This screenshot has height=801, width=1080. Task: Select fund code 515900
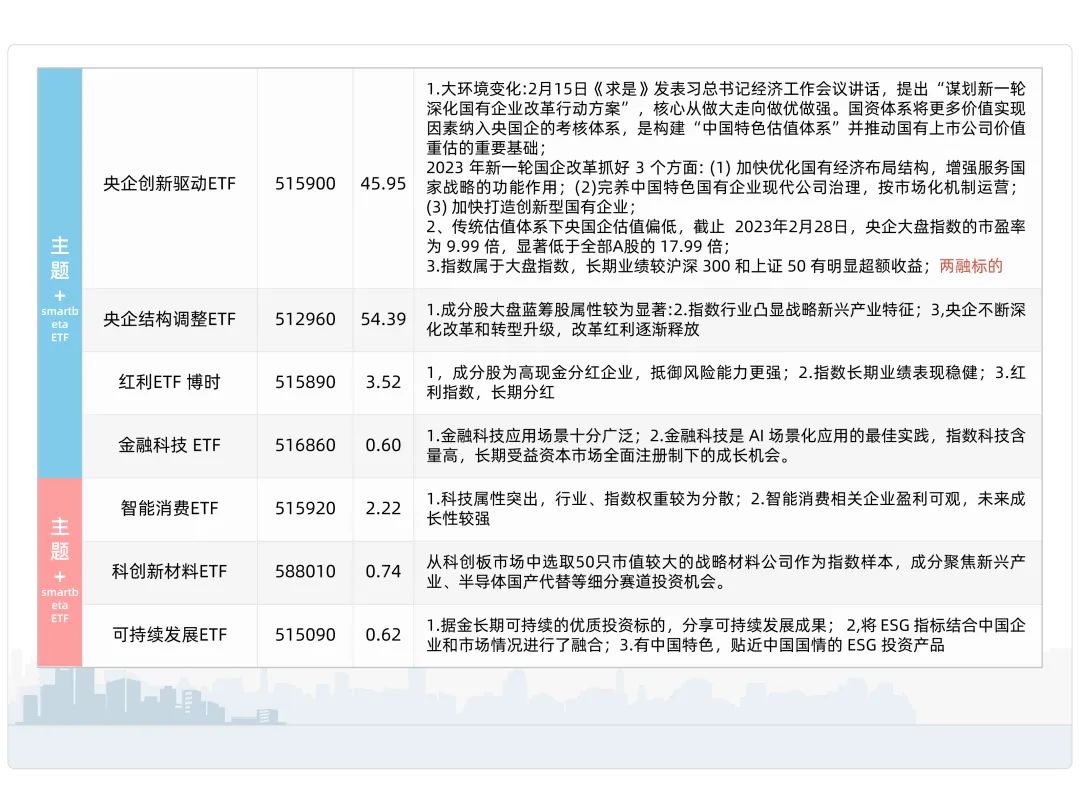305,183
